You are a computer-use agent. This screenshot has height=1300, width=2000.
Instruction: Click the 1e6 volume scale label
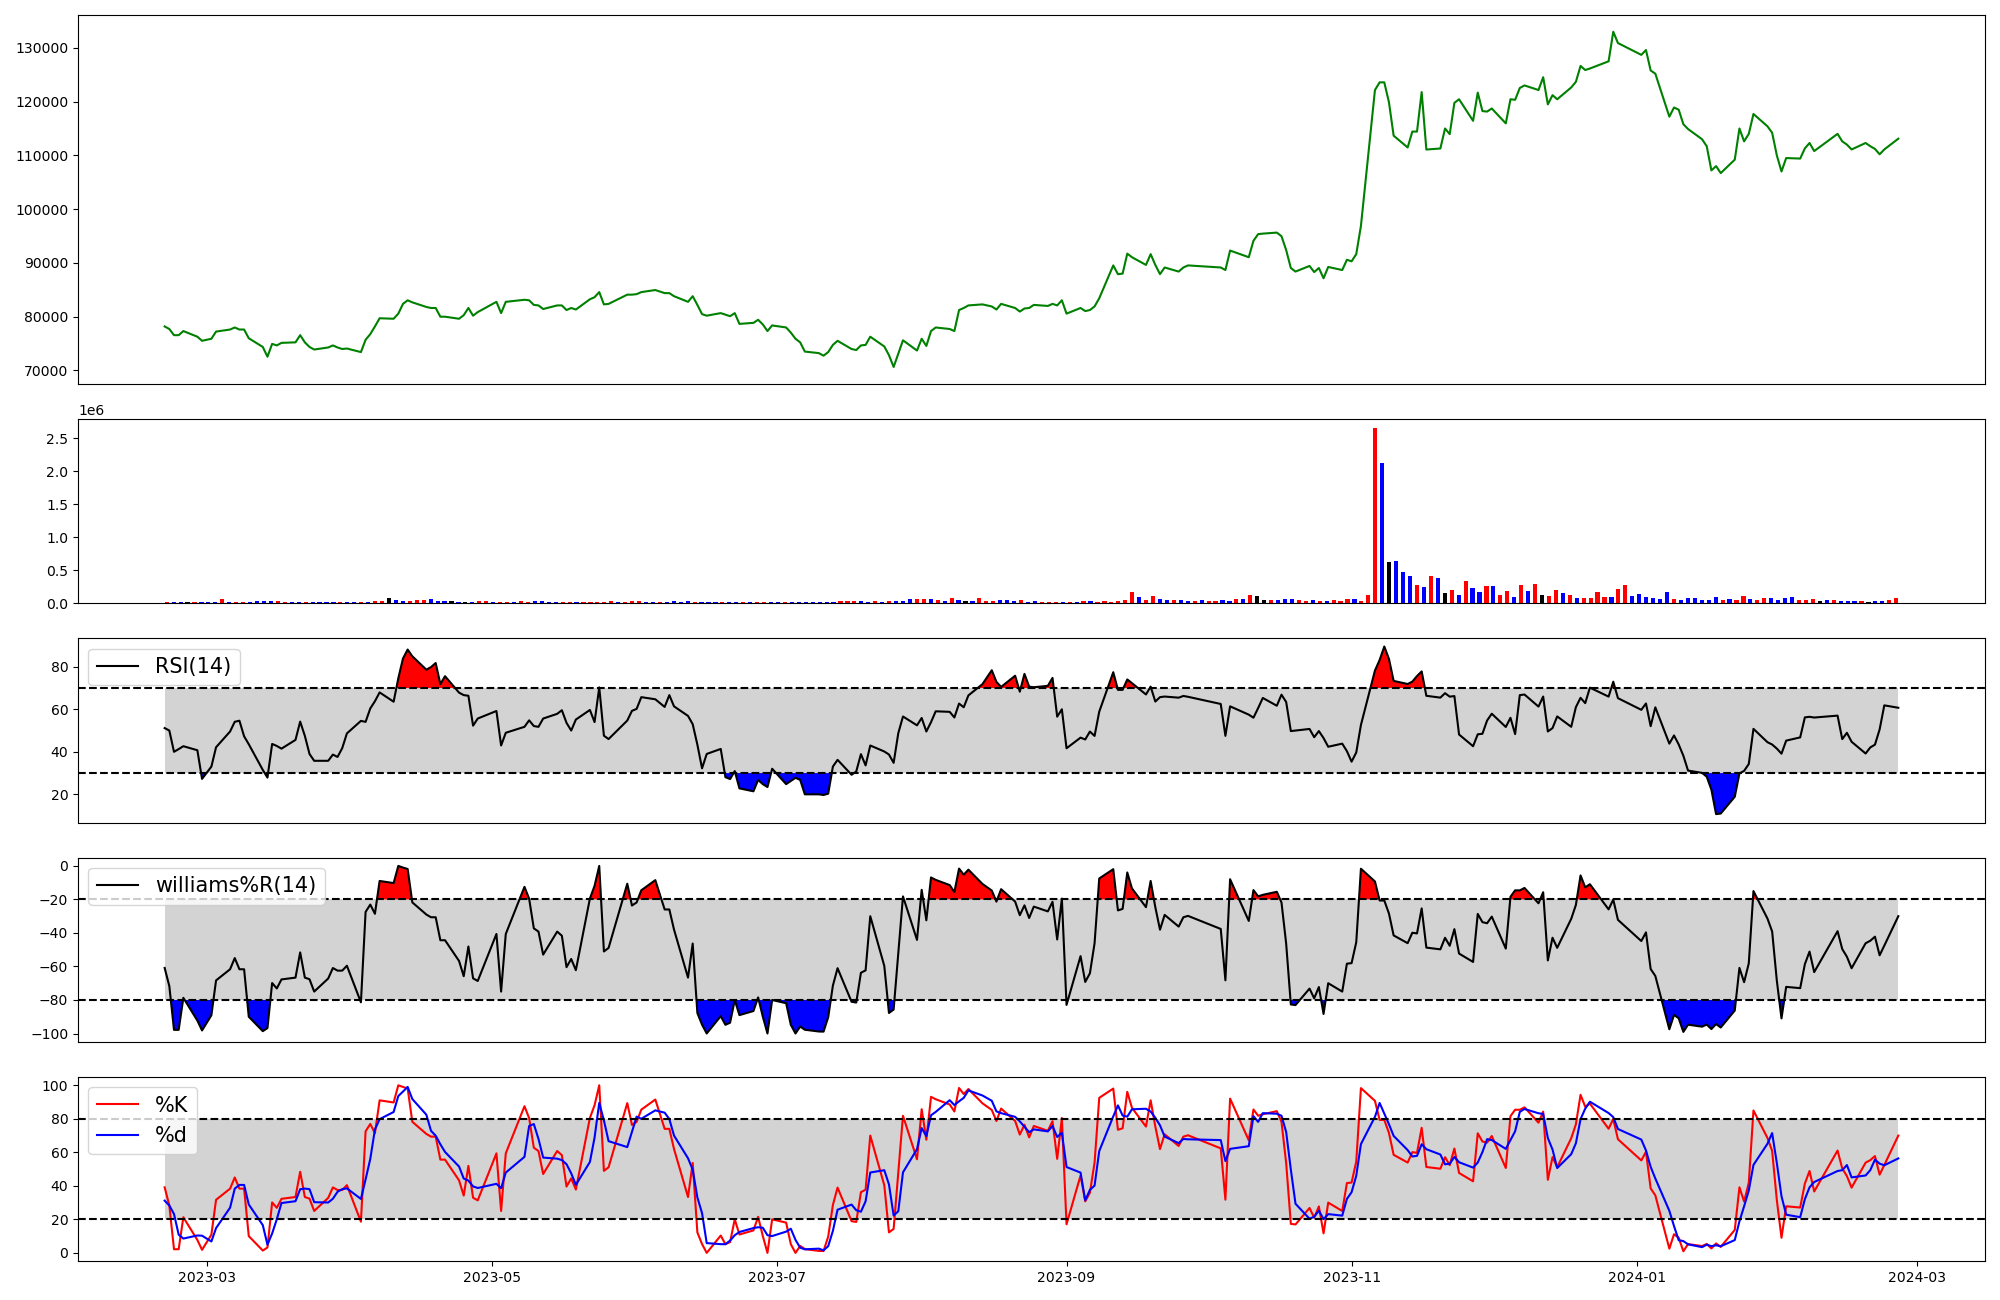[91, 411]
